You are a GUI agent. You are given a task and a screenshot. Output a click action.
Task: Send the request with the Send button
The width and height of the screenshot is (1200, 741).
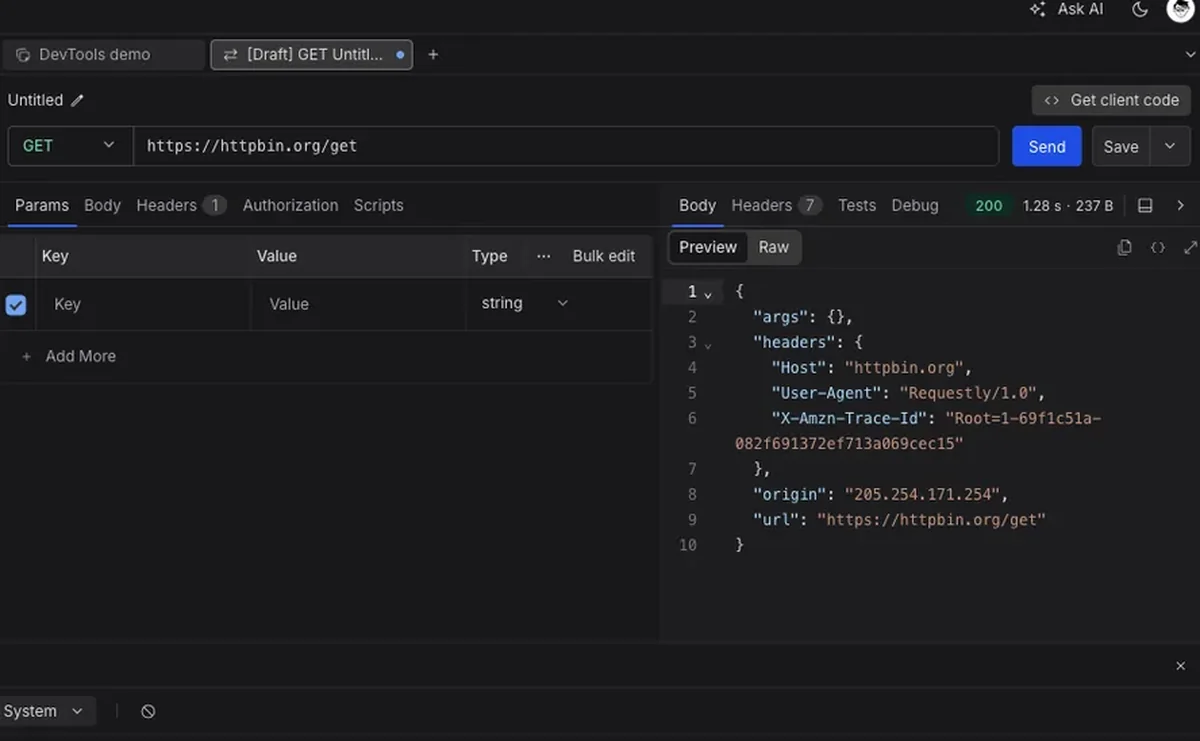pos(1047,146)
